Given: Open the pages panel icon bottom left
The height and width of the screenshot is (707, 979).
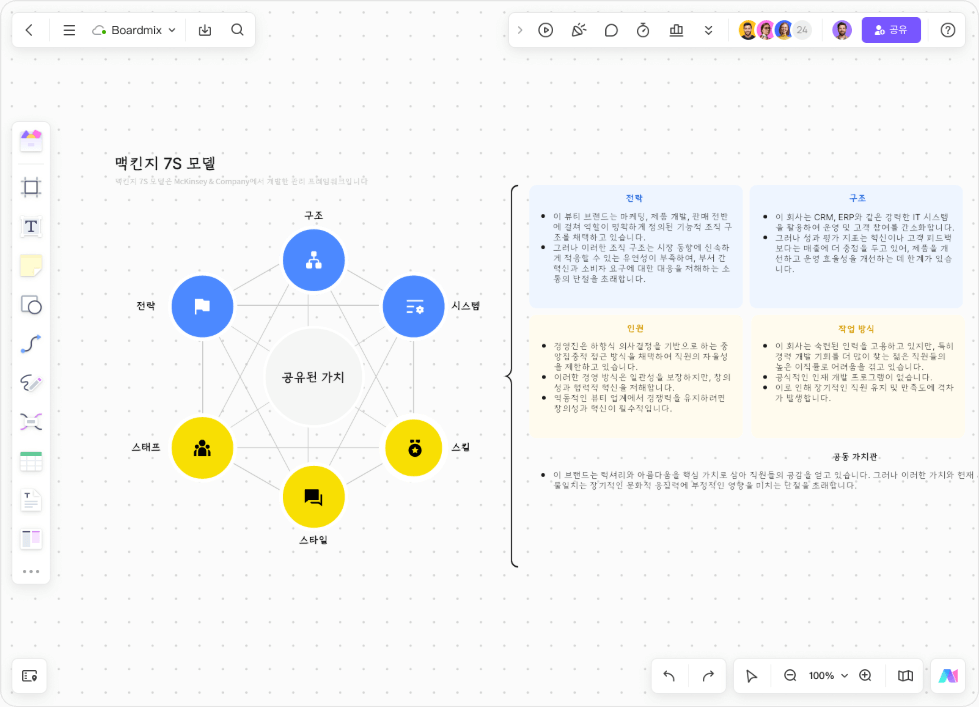Looking at the screenshot, I should 29,676.
